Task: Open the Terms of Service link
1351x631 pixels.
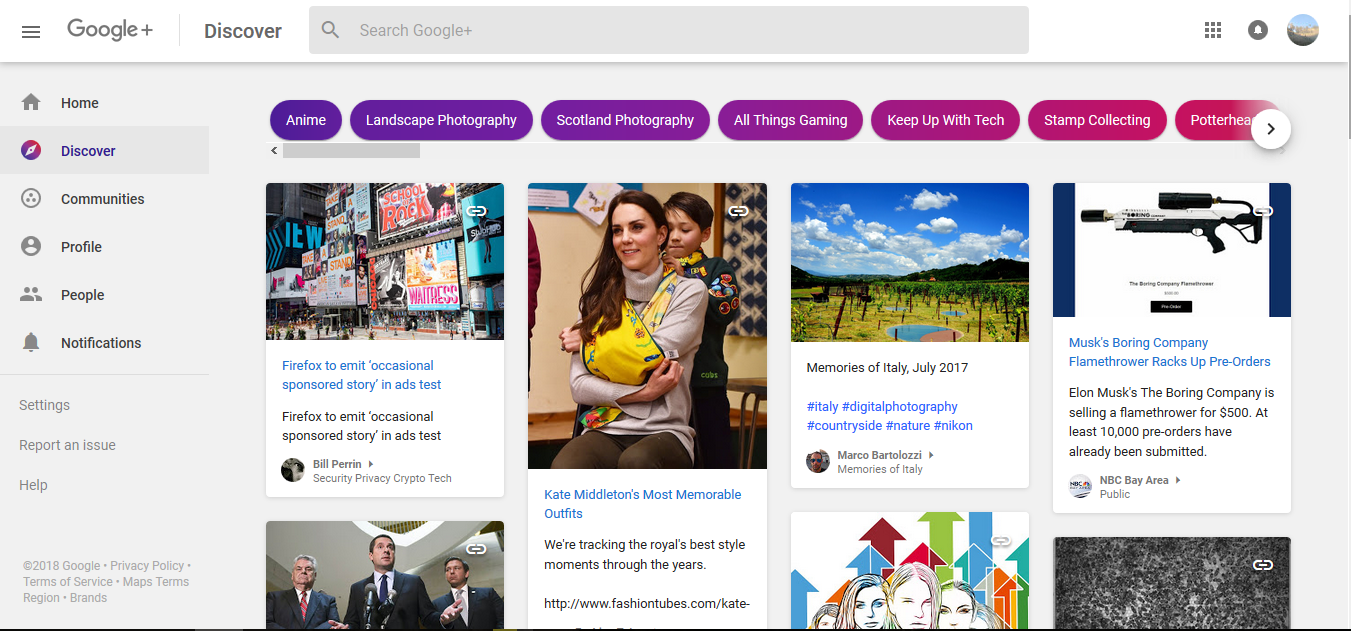Action: click(x=68, y=582)
